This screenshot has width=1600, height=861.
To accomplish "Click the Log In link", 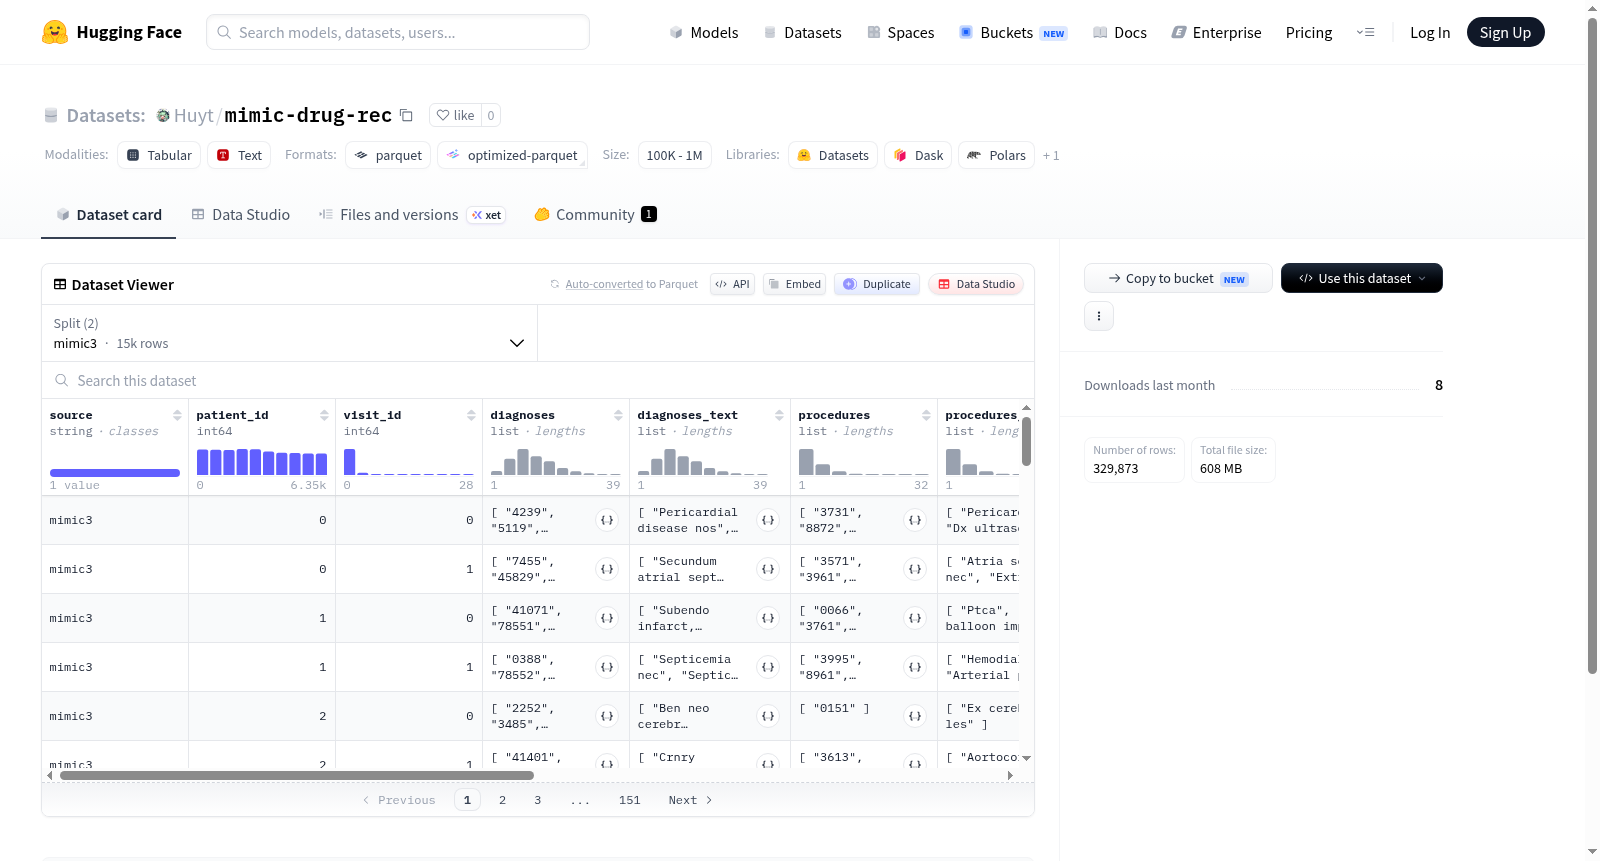I will click(1430, 32).
